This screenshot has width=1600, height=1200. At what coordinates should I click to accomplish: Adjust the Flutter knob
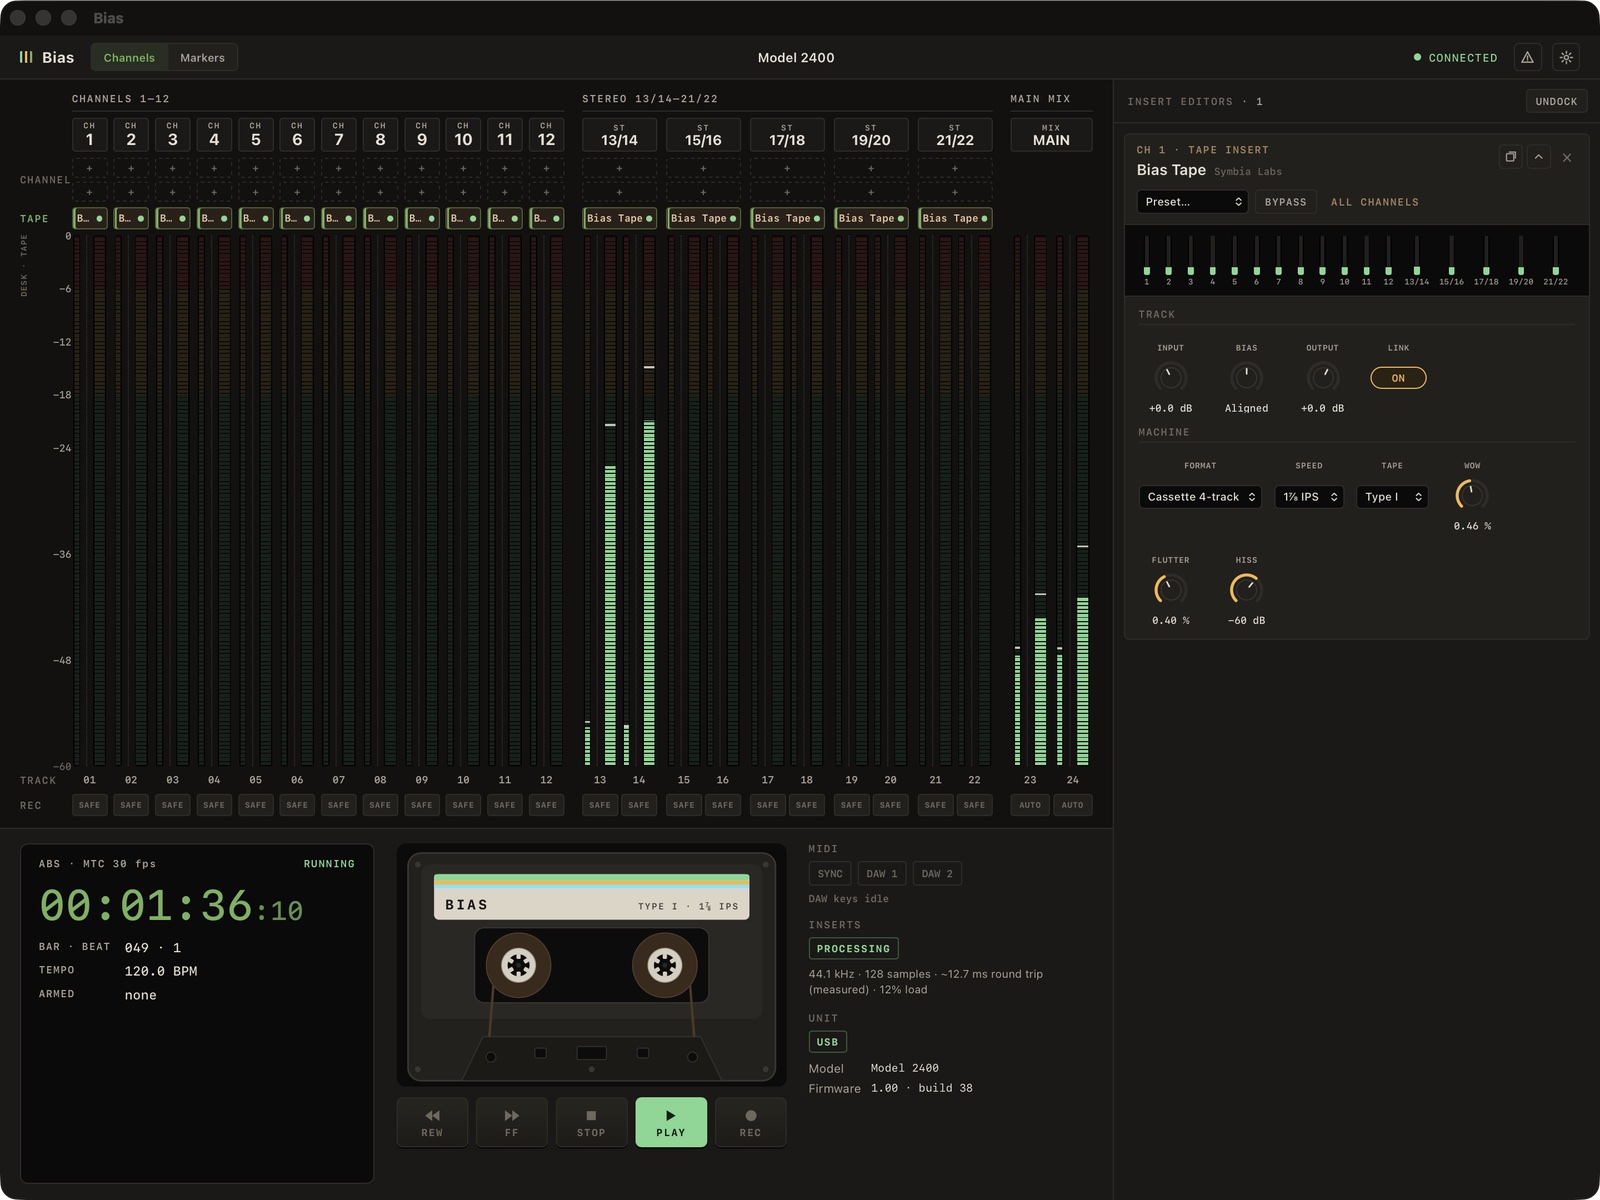pos(1170,589)
